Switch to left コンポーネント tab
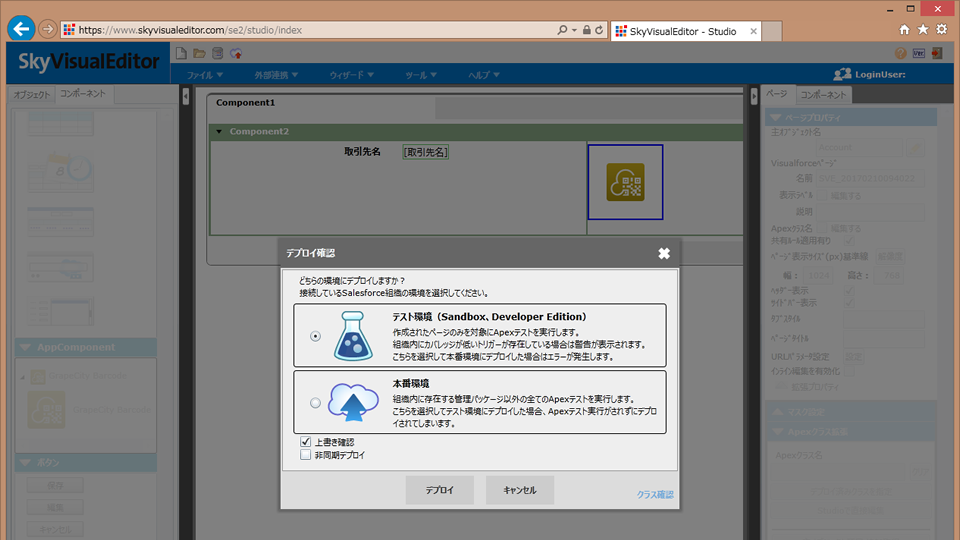This screenshot has height=540, width=960. [x=83, y=94]
